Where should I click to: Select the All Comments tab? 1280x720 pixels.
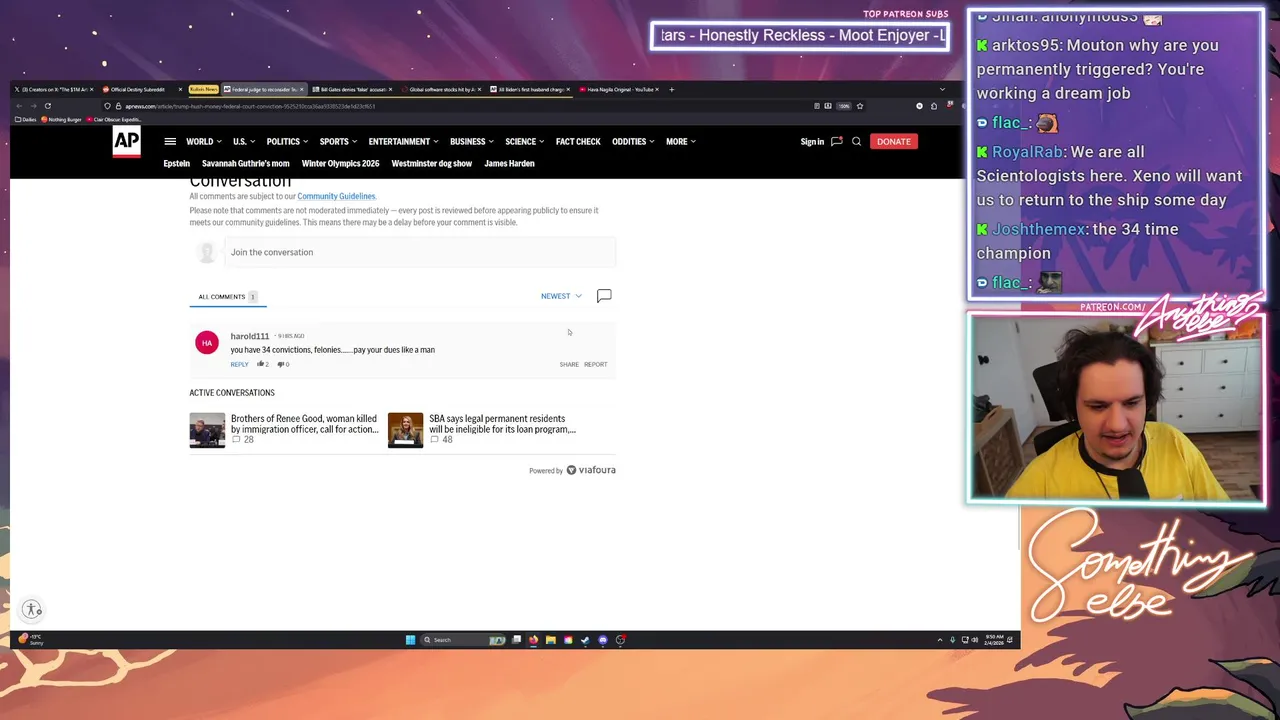click(x=227, y=297)
